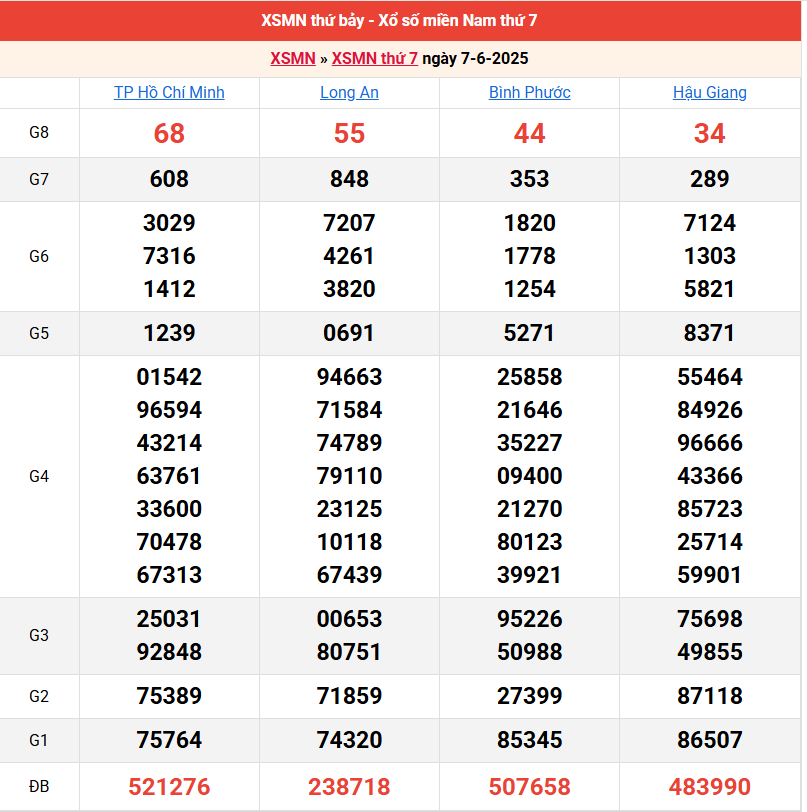Select special prize 238718
The width and height of the screenshot is (807, 812).
click(x=349, y=787)
